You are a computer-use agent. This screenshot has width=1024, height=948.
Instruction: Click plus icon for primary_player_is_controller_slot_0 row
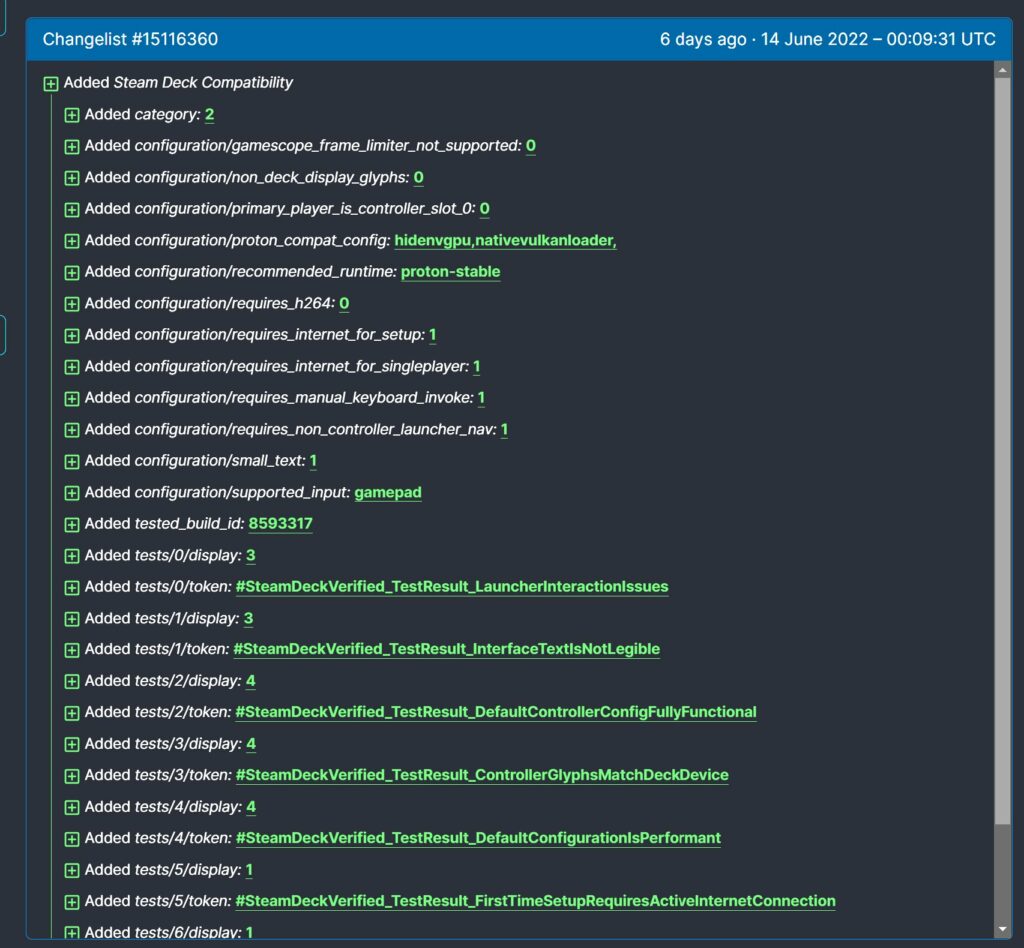click(72, 210)
